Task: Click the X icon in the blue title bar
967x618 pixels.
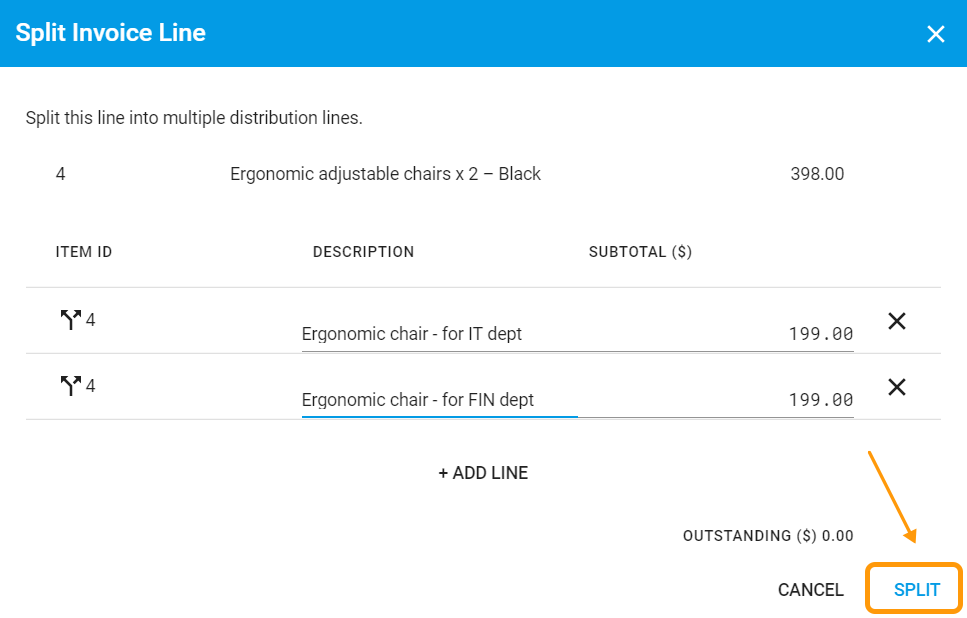Action: [x=936, y=33]
